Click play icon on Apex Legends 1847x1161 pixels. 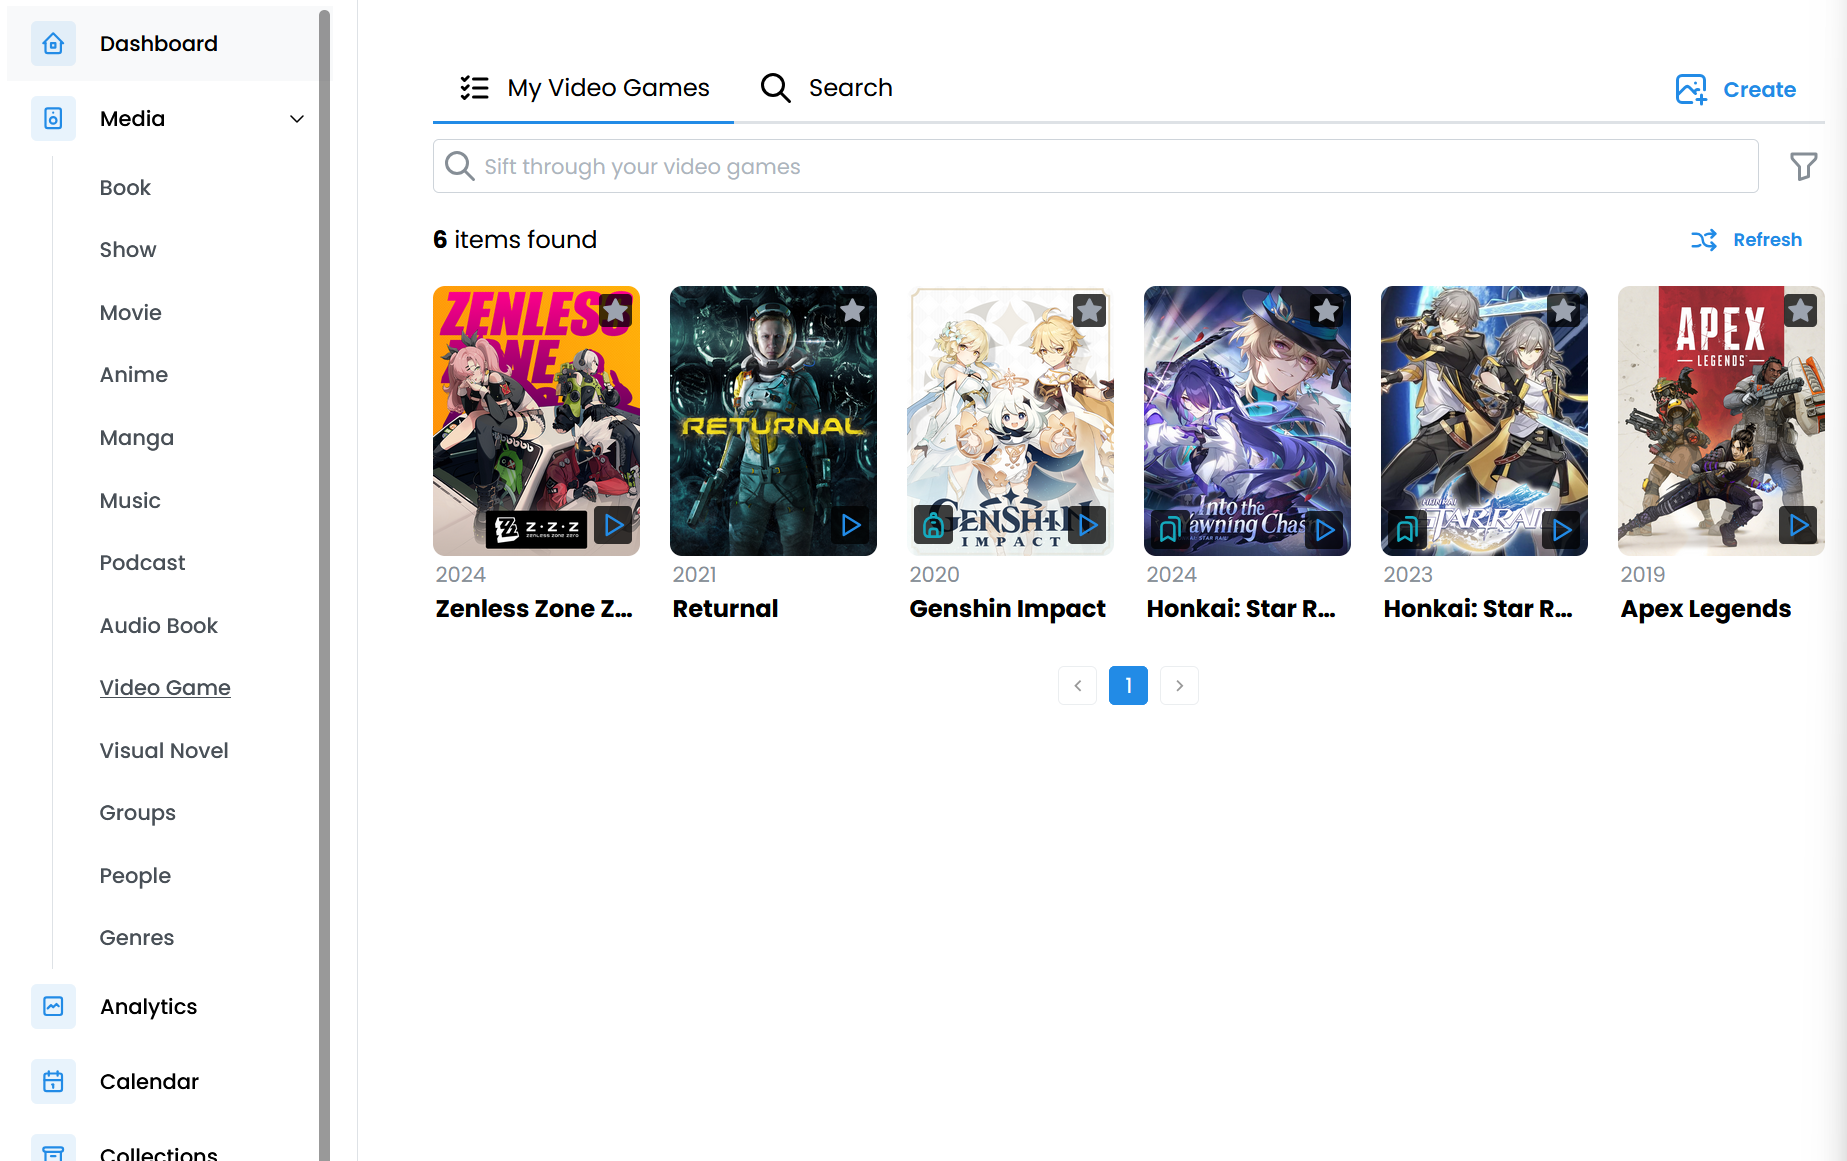pos(1799,525)
